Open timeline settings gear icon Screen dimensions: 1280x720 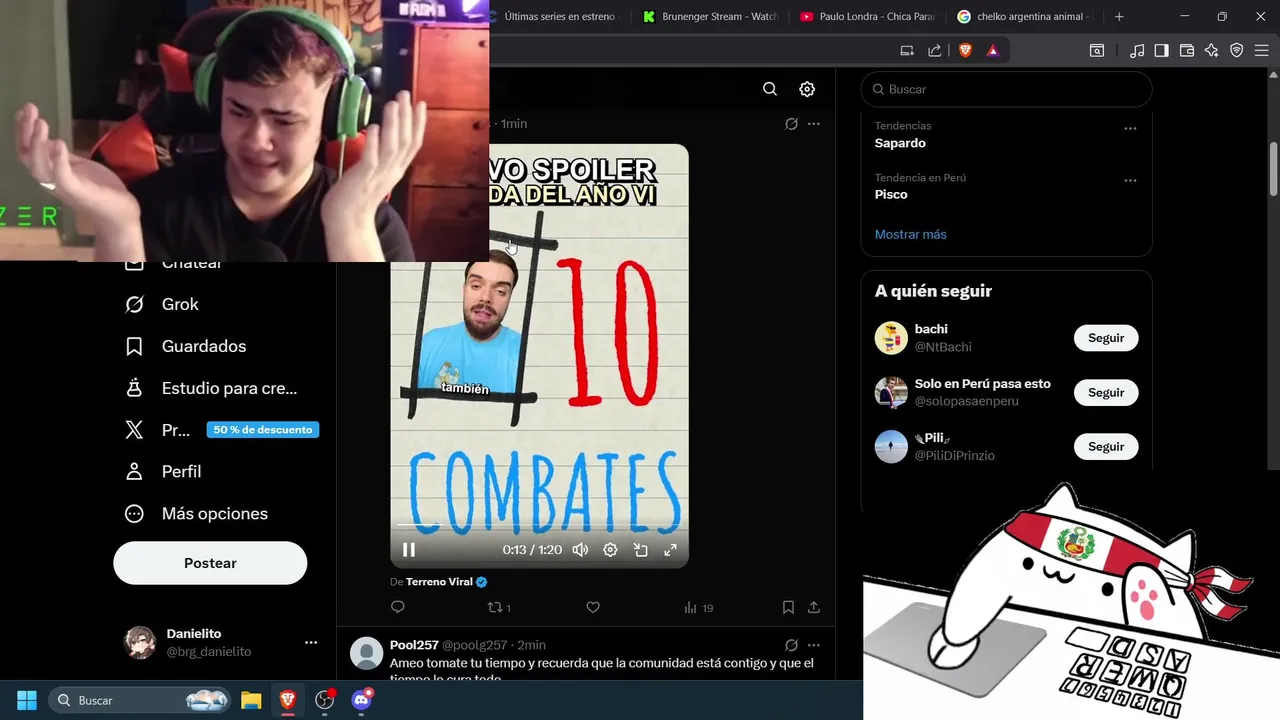807,89
